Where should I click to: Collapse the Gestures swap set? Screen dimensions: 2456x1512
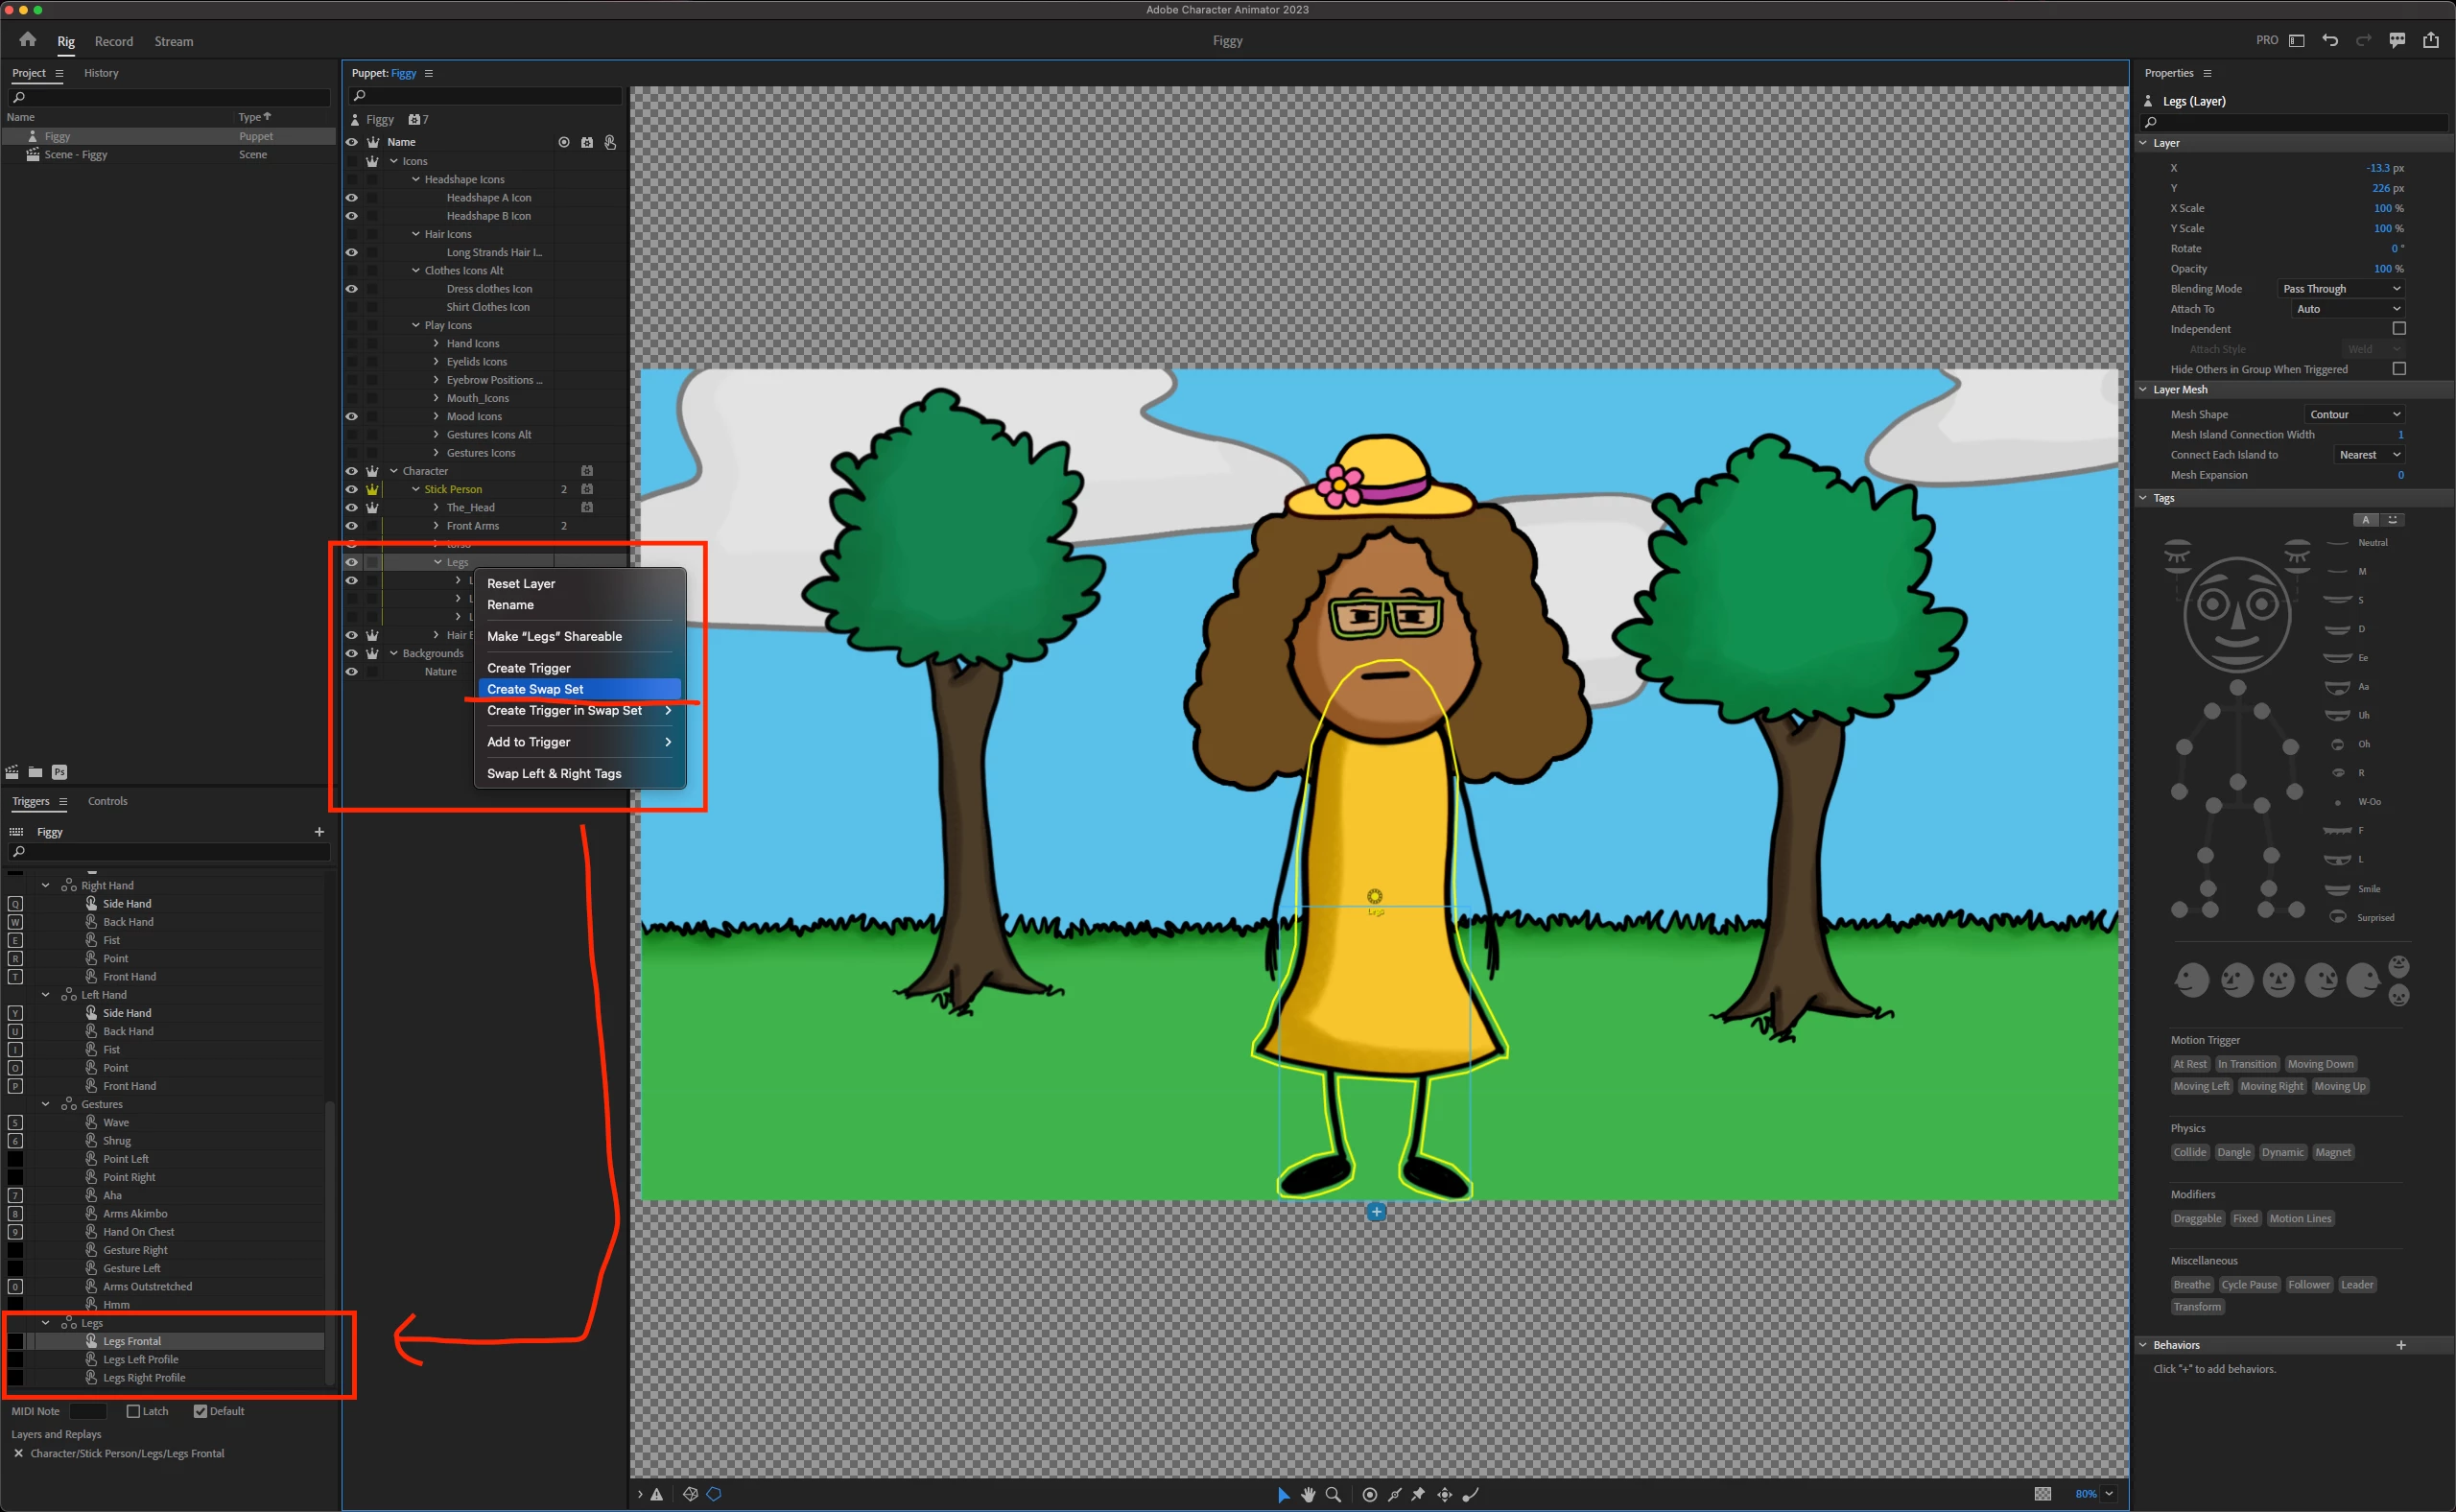coord(45,1104)
